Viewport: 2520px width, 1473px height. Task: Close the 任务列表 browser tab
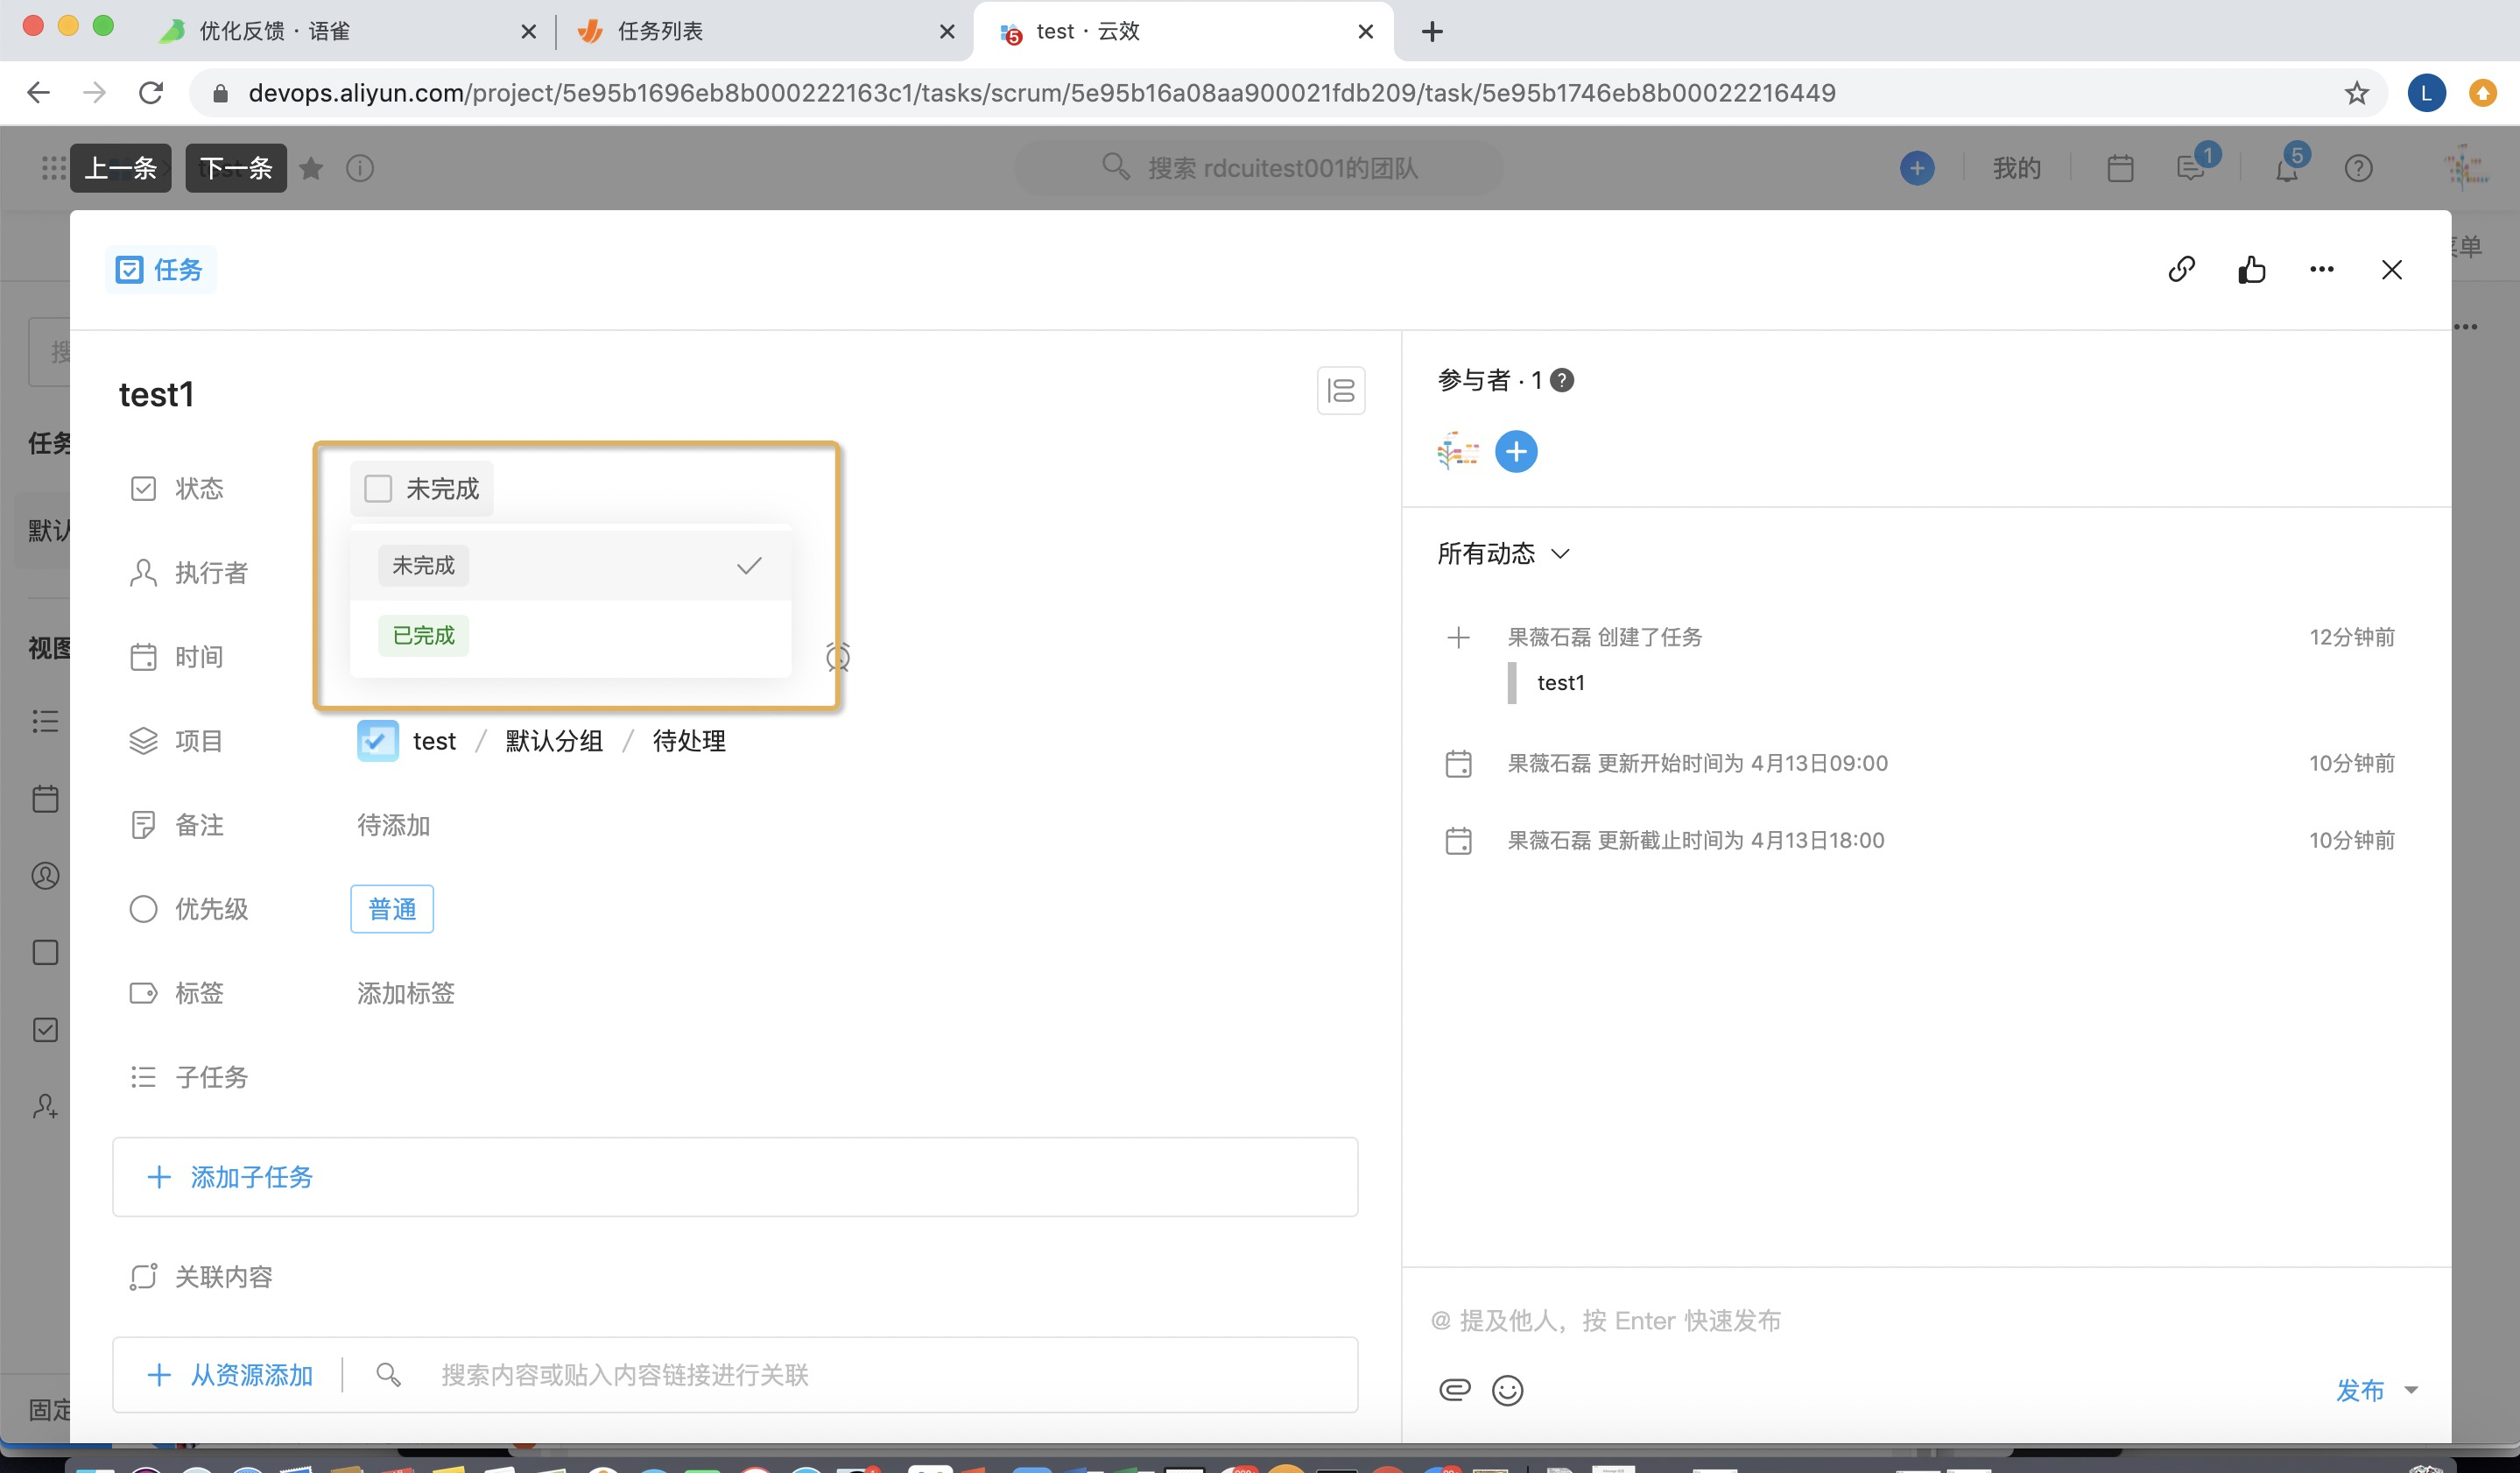[x=946, y=31]
